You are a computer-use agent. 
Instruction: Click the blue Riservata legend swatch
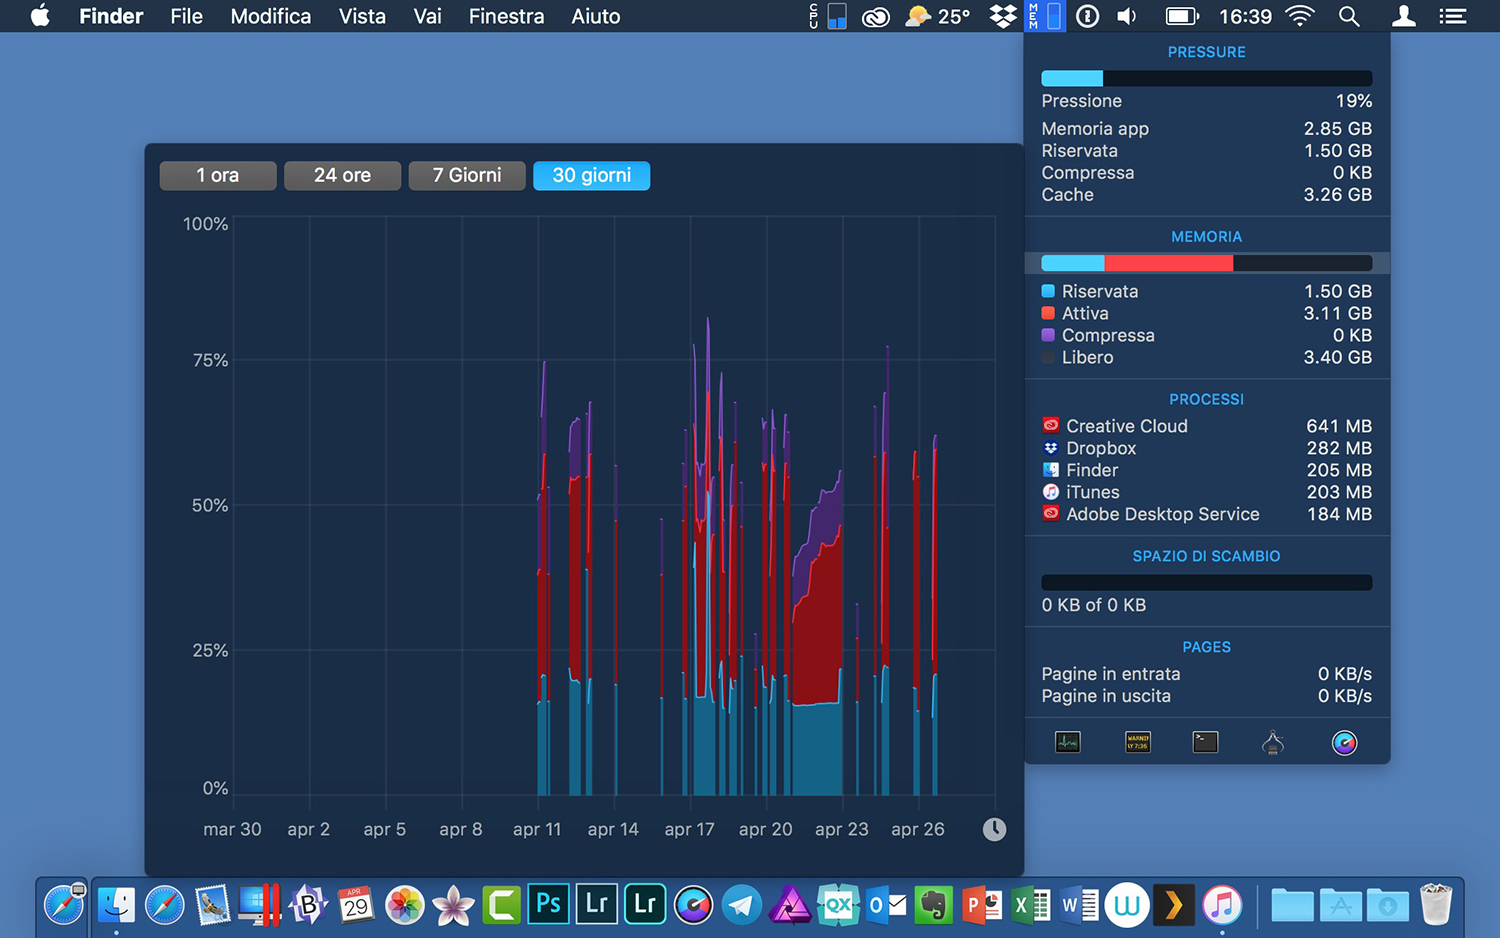click(x=1048, y=291)
